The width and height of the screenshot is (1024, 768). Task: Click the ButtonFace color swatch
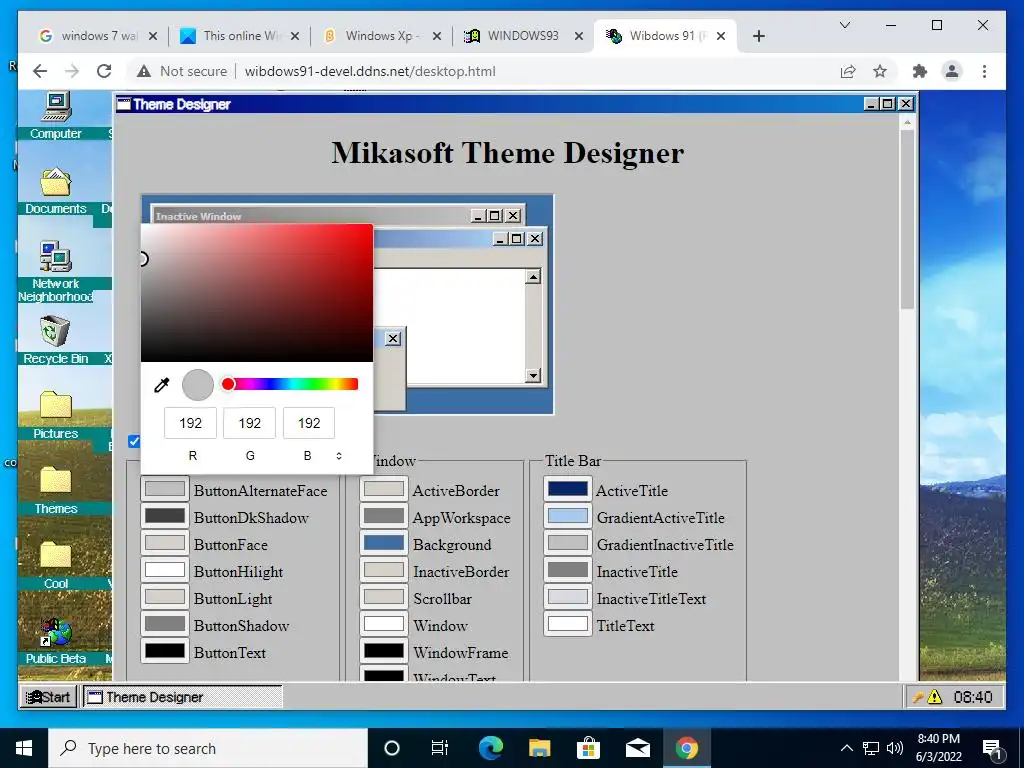[x=165, y=543]
